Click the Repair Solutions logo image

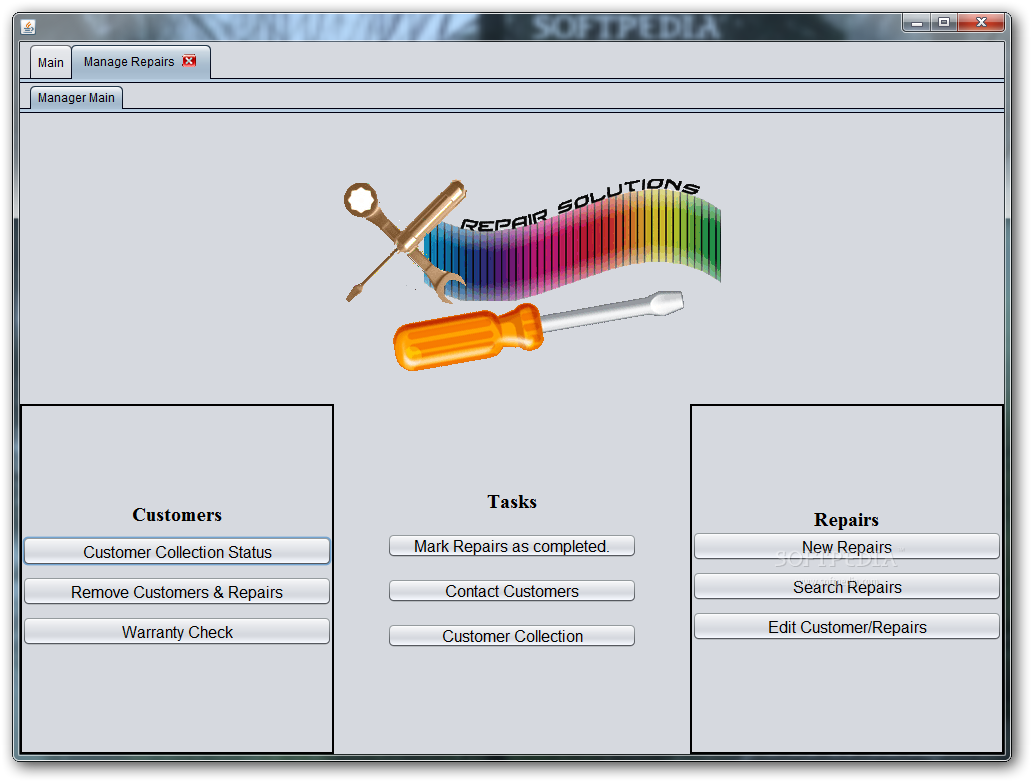pos(532,274)
